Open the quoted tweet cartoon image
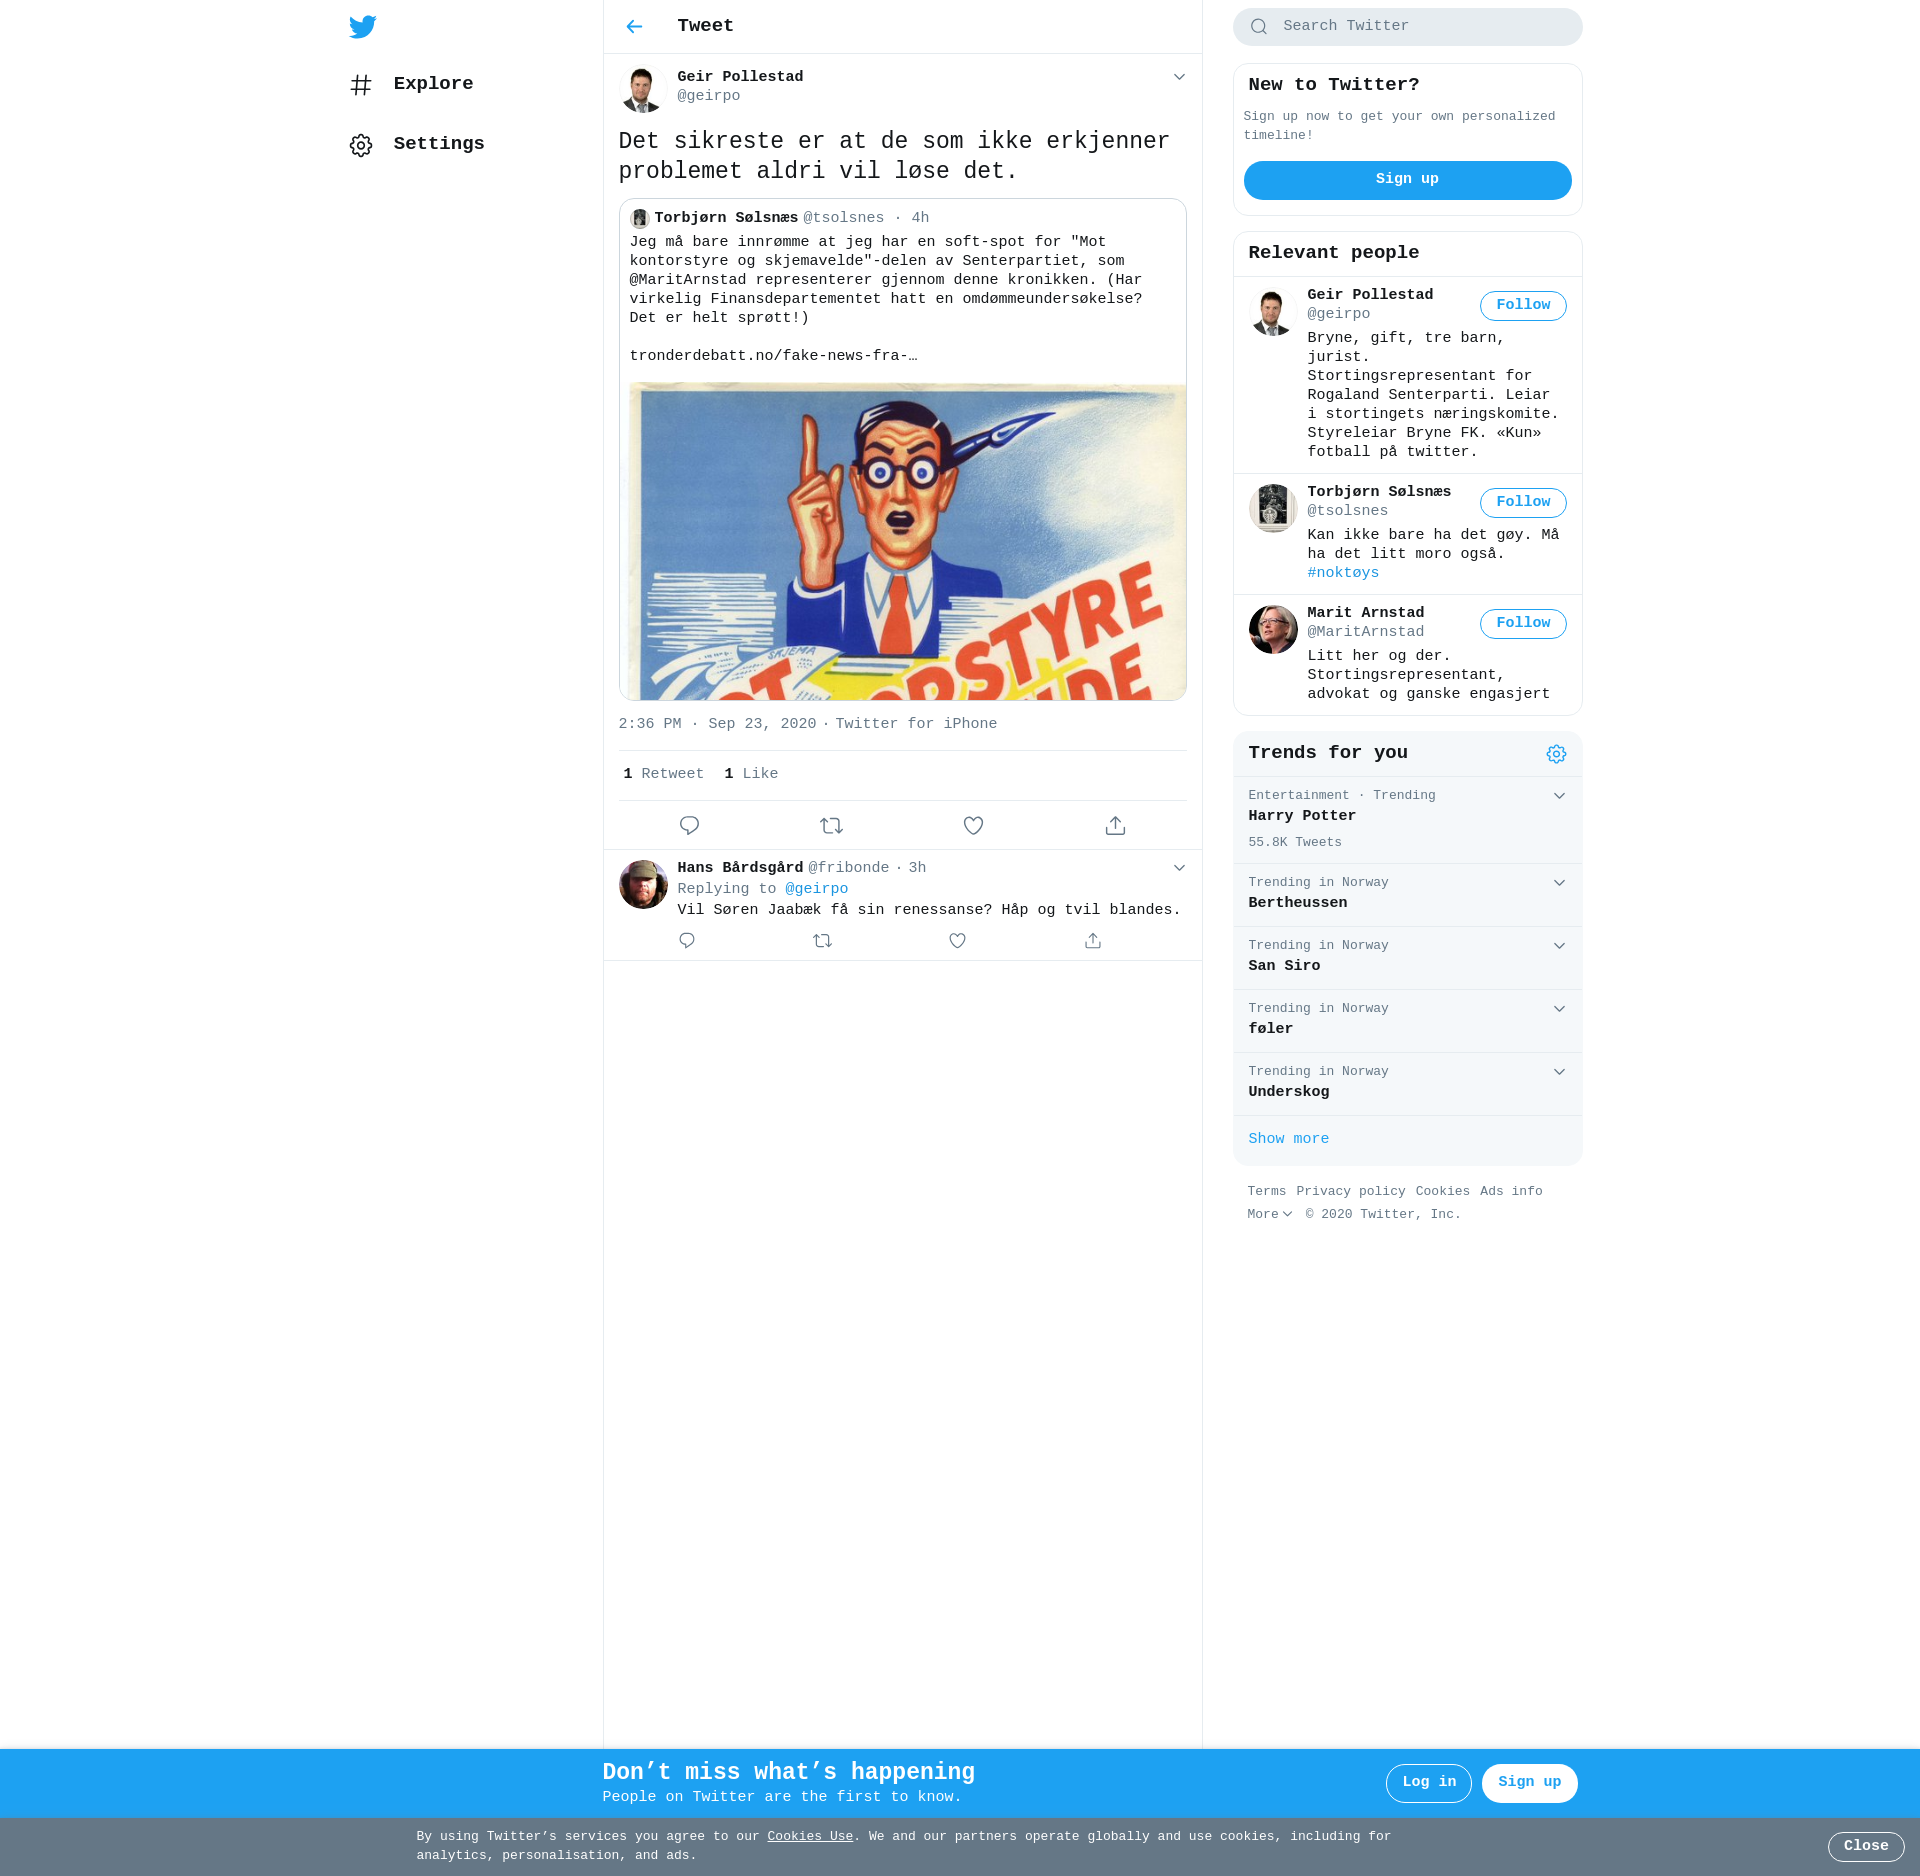 pyautogui.click(x=907, y=541)
